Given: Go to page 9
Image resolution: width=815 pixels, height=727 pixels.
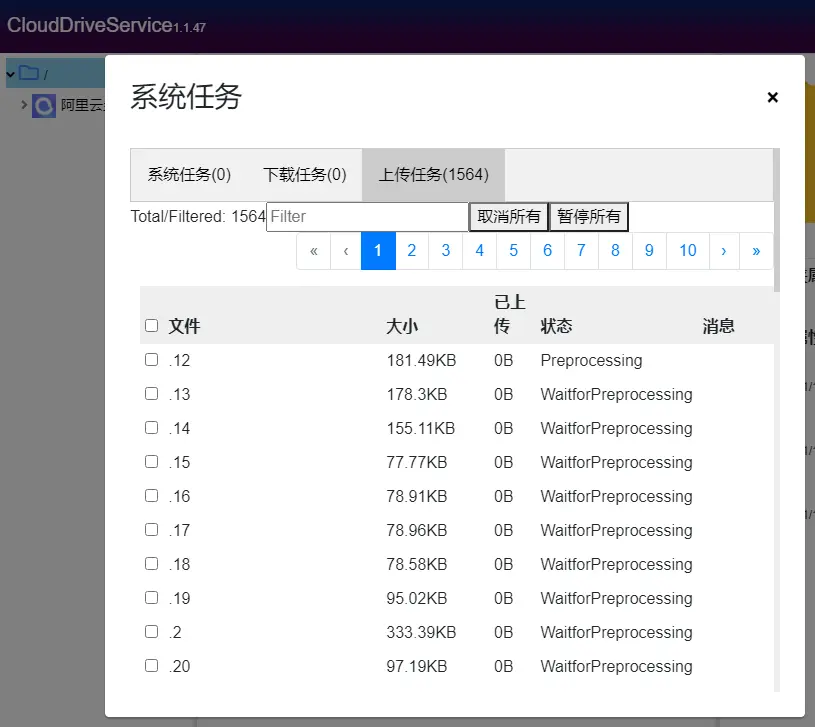Looking at the screenshot, I should (x=649, y=251).
